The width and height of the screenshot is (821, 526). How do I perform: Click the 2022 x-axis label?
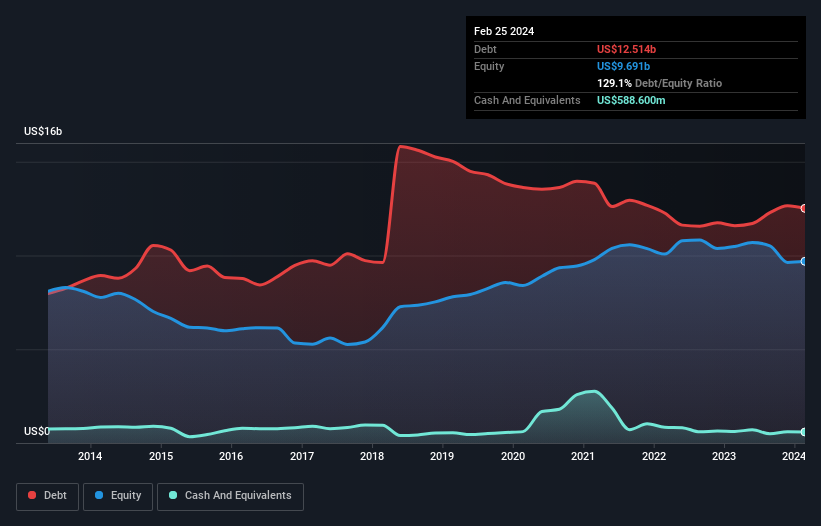tap(654, 456)
